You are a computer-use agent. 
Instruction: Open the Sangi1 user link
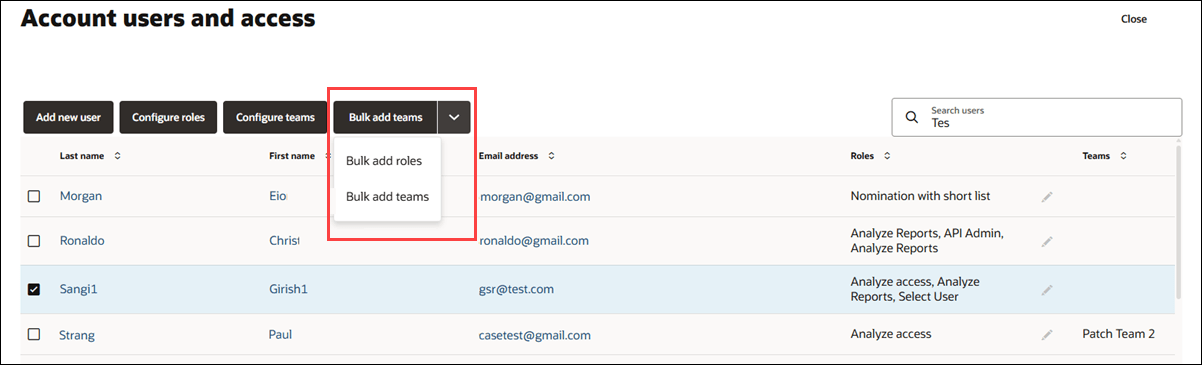[78, 289]
